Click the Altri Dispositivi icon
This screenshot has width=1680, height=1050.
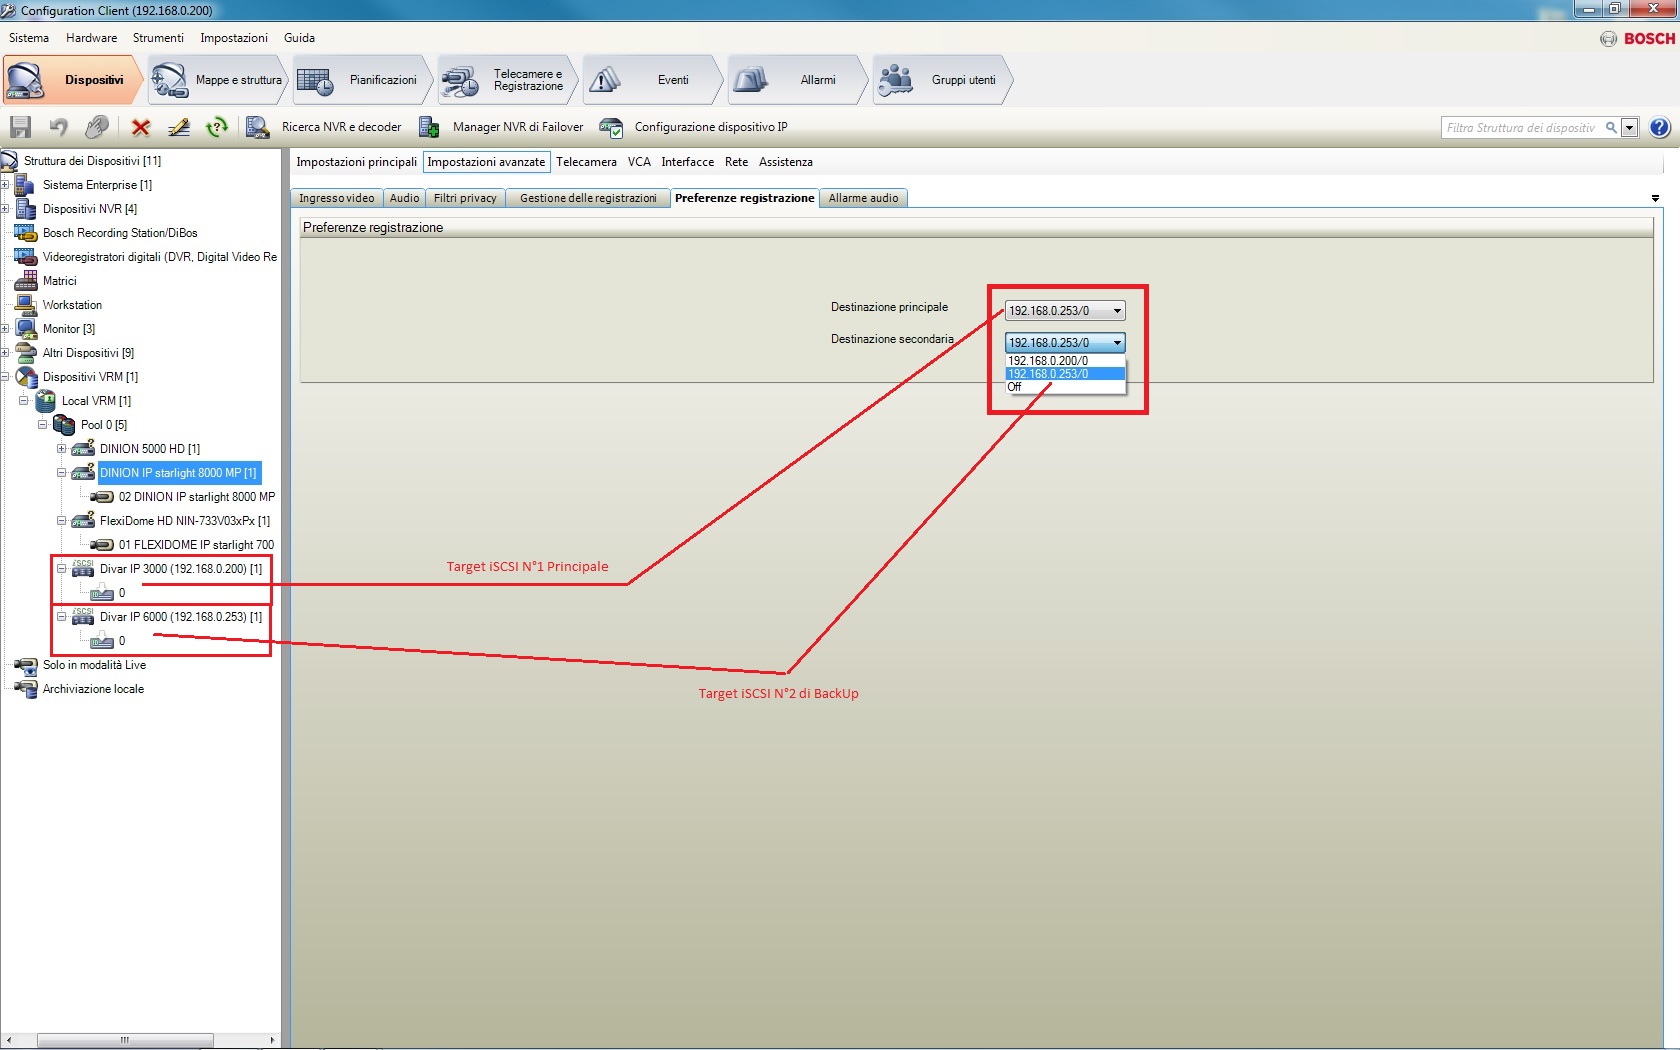[25, 353]
